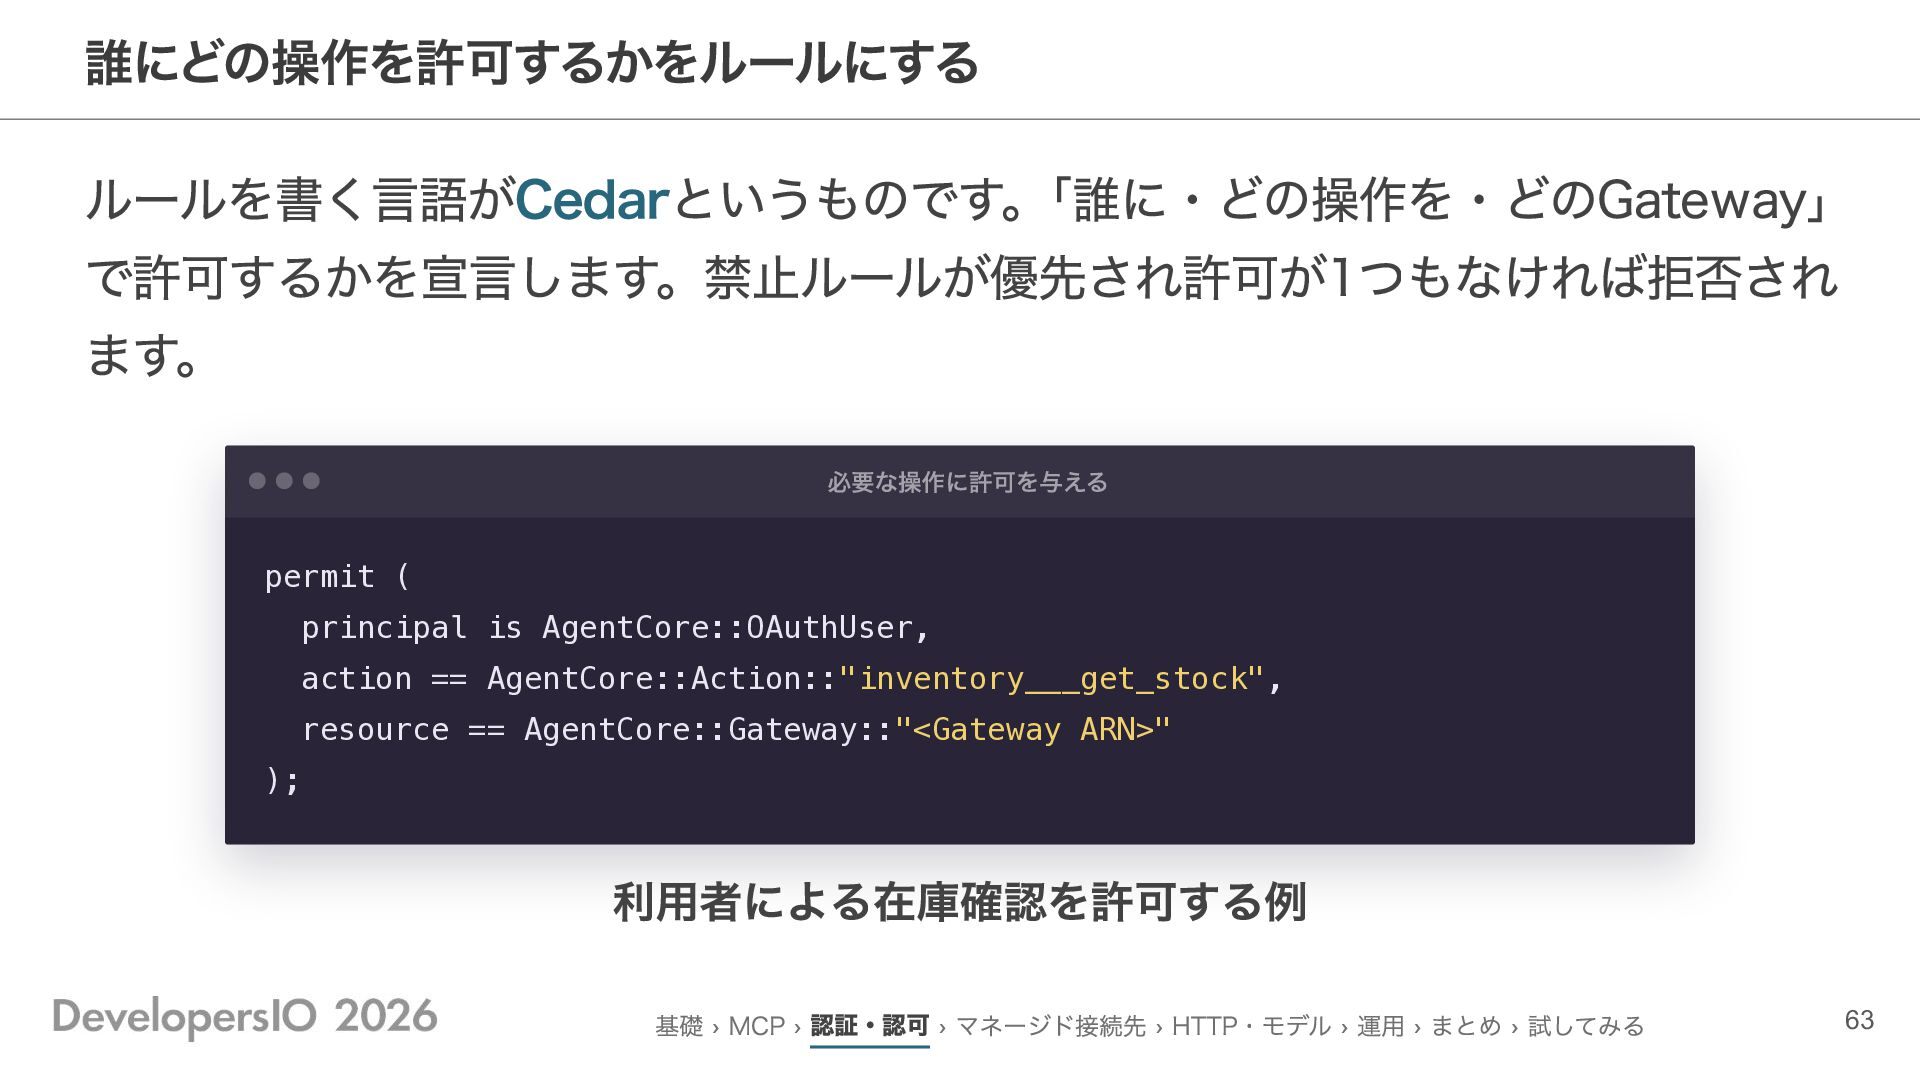The height and width of the screenshot is (1080, 1920).
Task: Select the 運用 breadcrumb item
Action: tap(1380, 1026)
